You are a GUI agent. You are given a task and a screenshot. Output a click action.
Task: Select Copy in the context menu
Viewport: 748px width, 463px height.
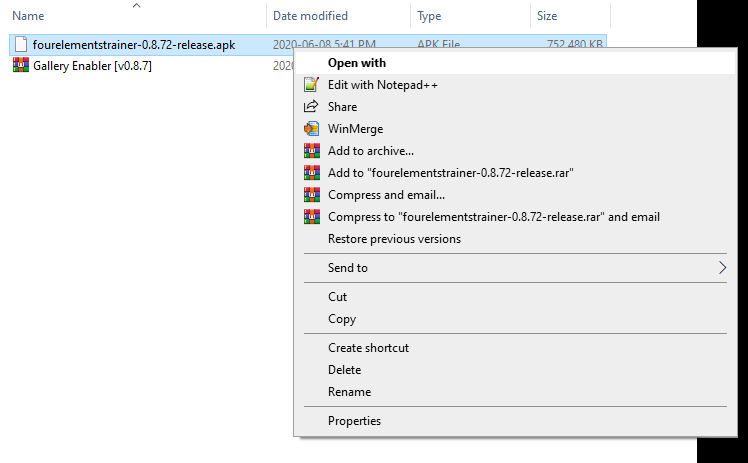point(342,319)
